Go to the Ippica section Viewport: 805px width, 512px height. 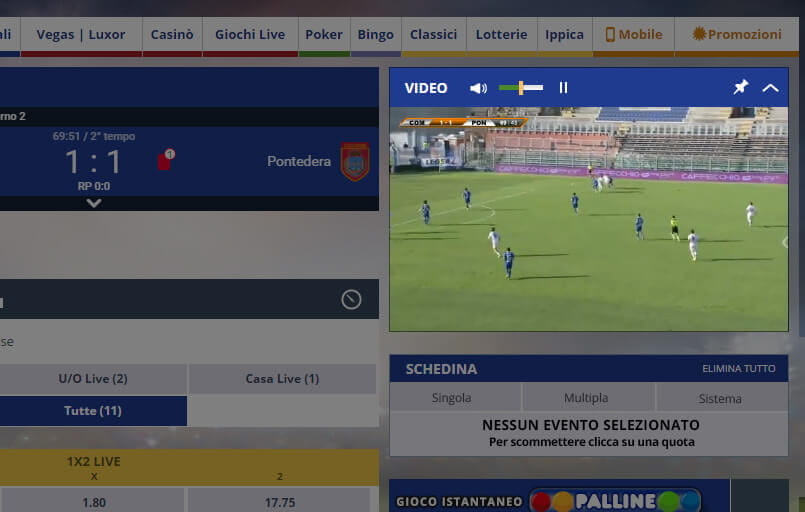(x=565, y=34)
